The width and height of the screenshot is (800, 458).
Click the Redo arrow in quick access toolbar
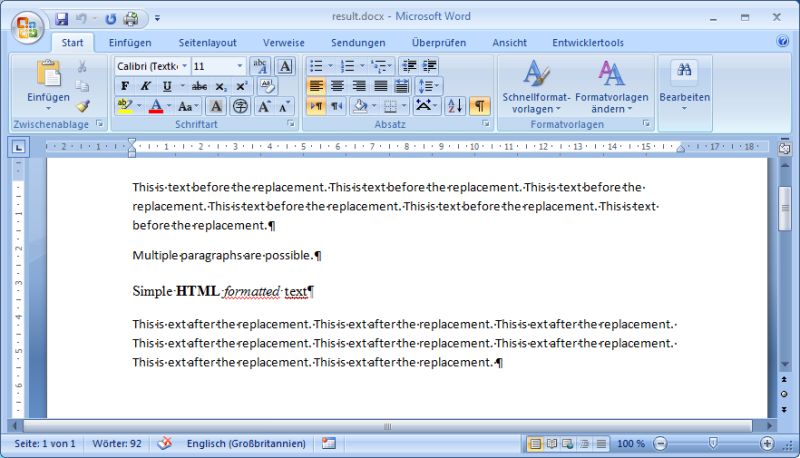(111, 19)
